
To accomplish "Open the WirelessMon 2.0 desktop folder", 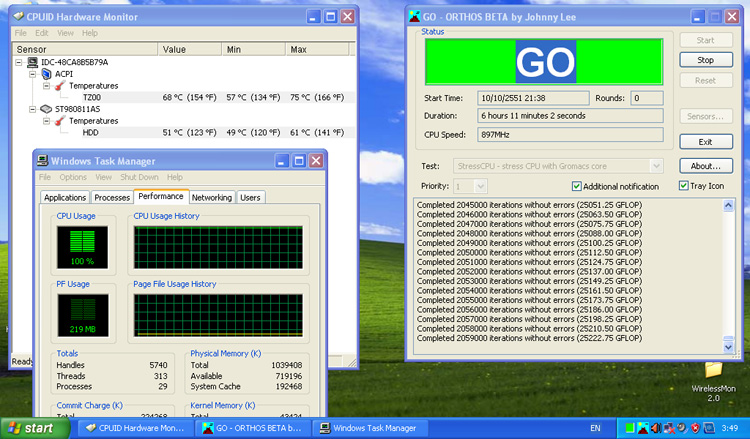I will click(x=713, y=381).
